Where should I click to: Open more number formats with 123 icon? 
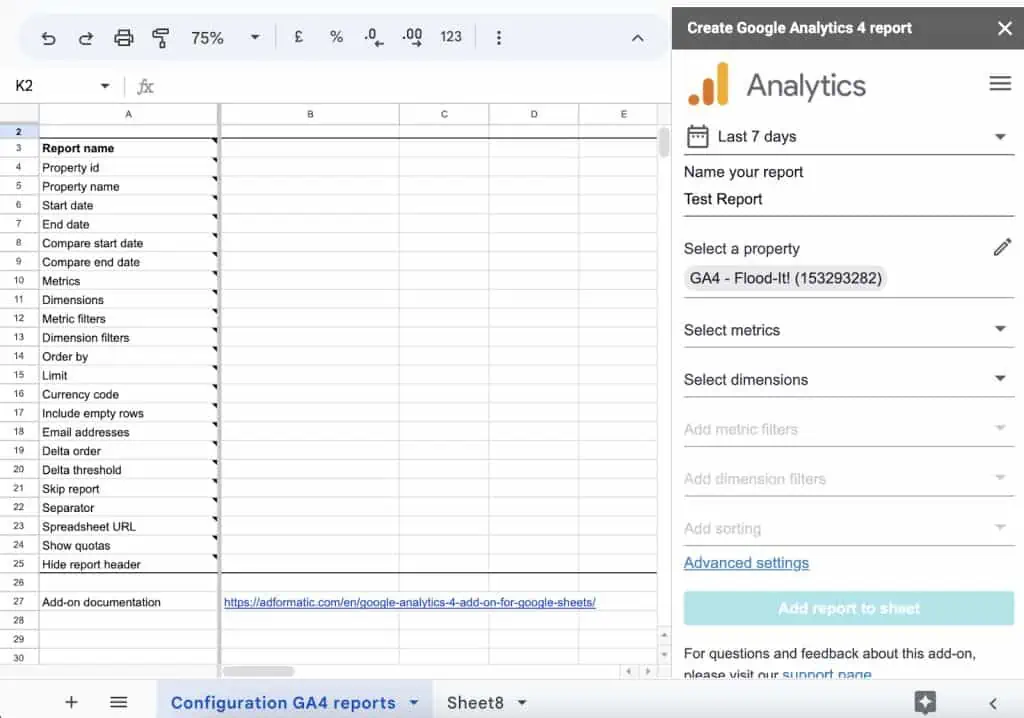pos(450,37)
